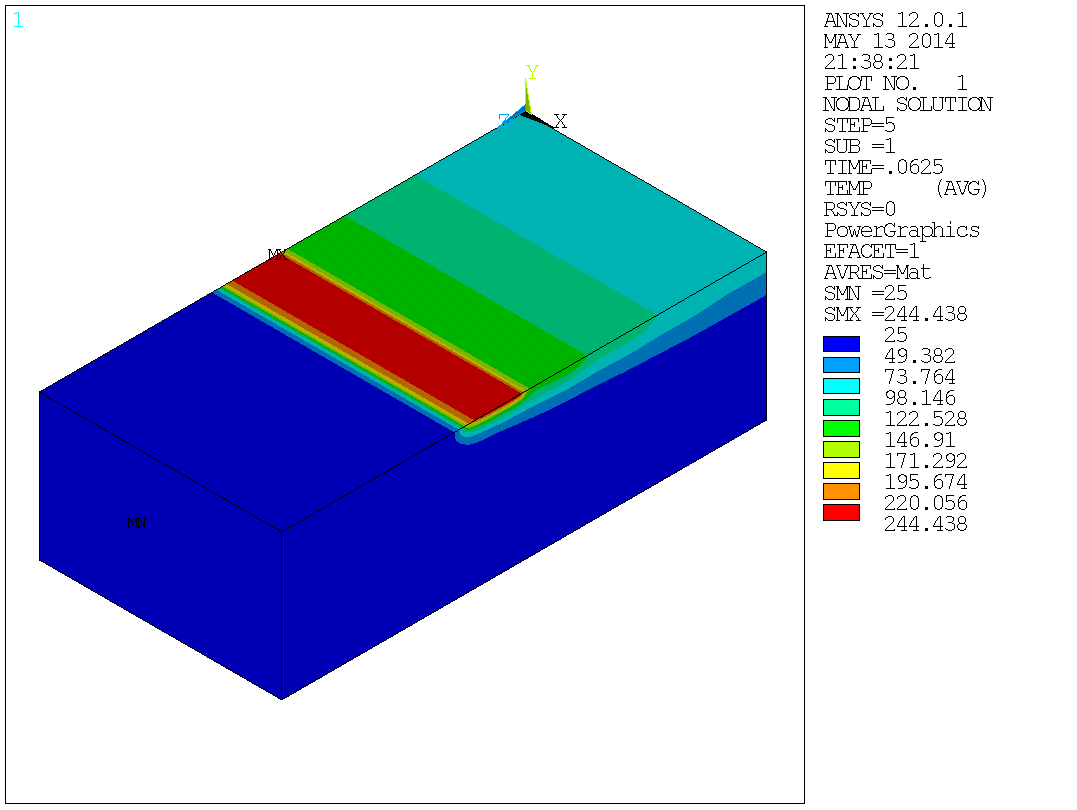This screenshot has height=810, width=1077.
Task: Click the MN minimum marker label
Action: click(136, 523)
